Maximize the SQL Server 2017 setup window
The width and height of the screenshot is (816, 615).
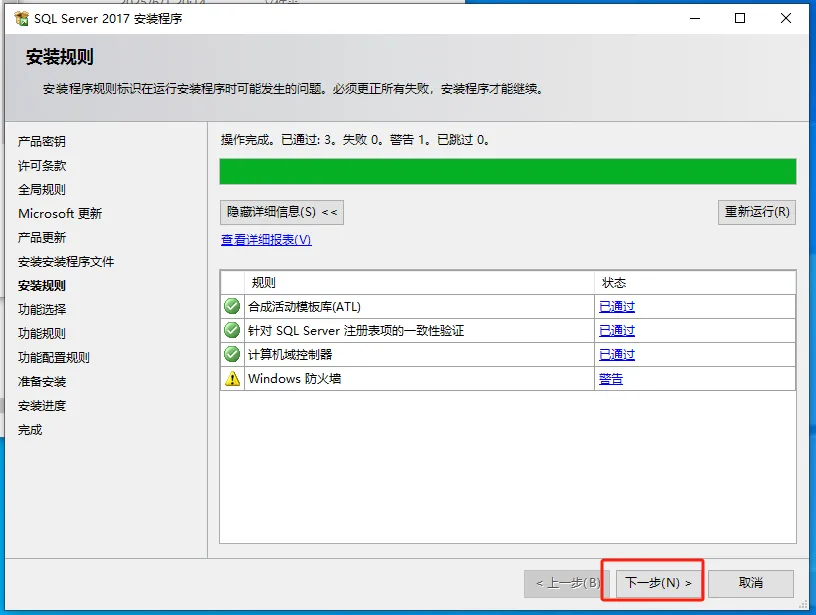(x=740, y=19)
